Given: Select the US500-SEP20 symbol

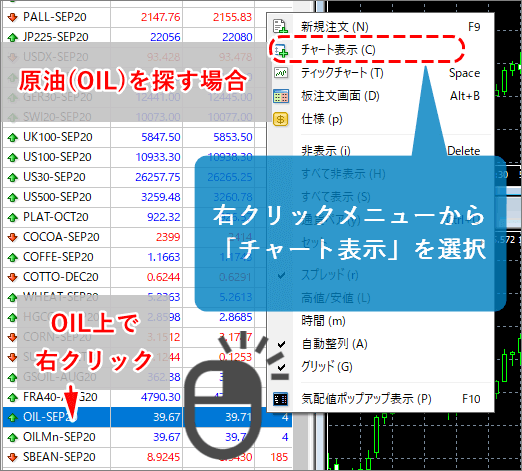Looking at the screenshot, I should 57,197.
